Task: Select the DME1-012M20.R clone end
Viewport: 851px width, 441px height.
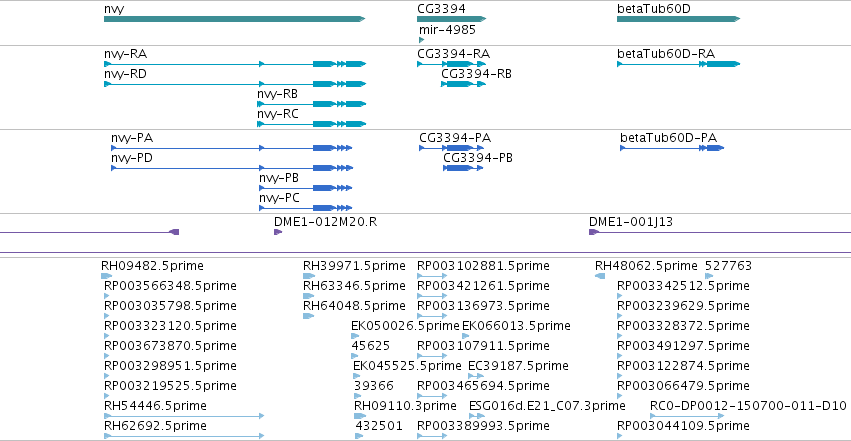Action: 278,232
